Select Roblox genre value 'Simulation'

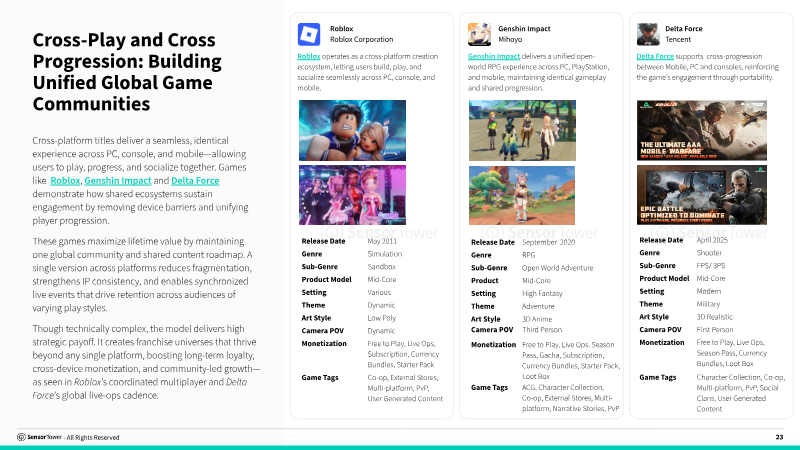pos(385,254)
